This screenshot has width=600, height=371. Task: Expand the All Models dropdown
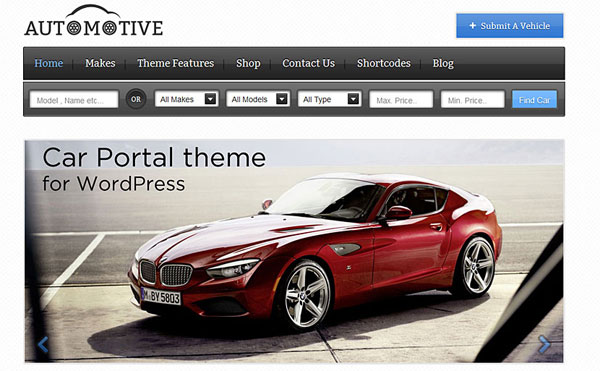[258, 99]
